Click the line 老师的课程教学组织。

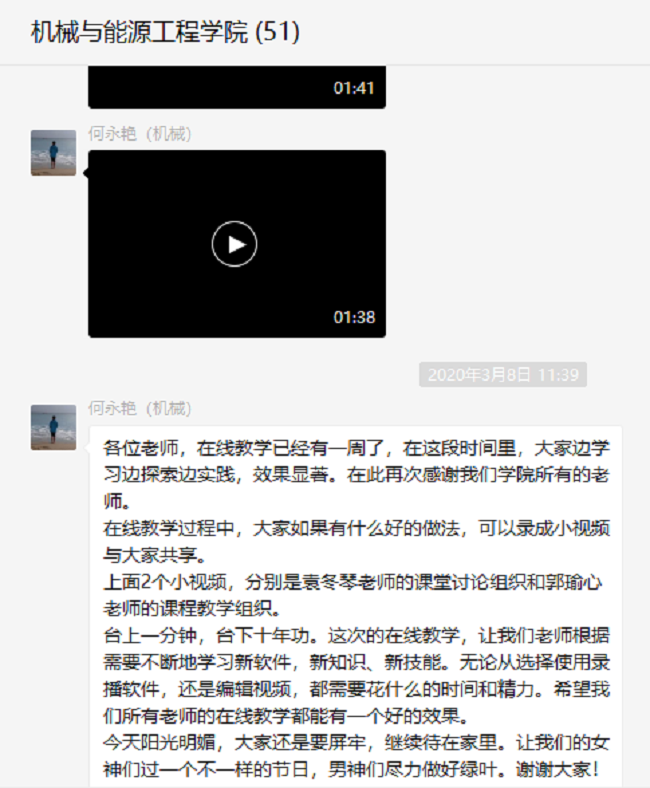(x=192, y=609)
